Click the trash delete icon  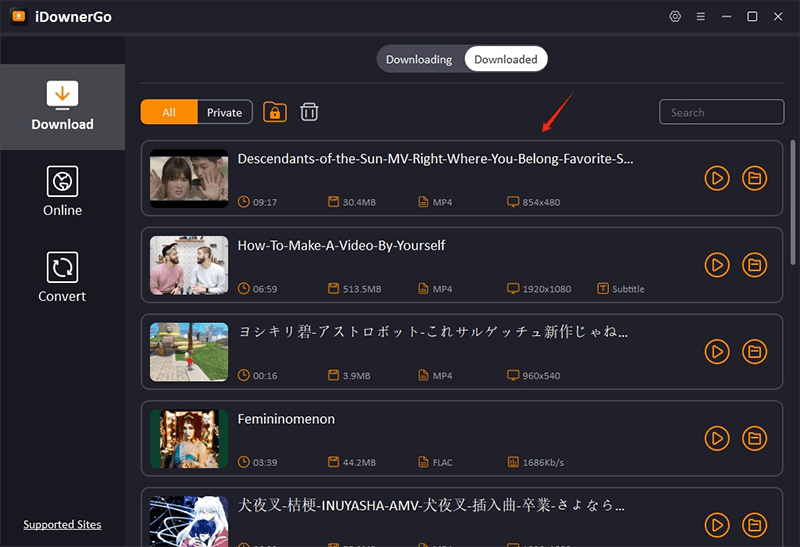click(x=309, y=112)
